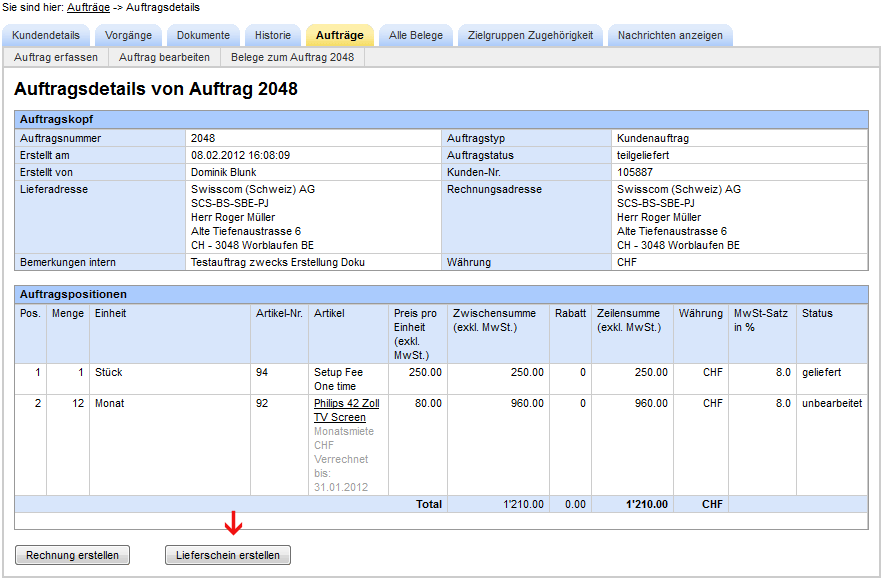885x581 pixels.
Task: Click the Setup Fee One time article
Action: pos(339,379)
